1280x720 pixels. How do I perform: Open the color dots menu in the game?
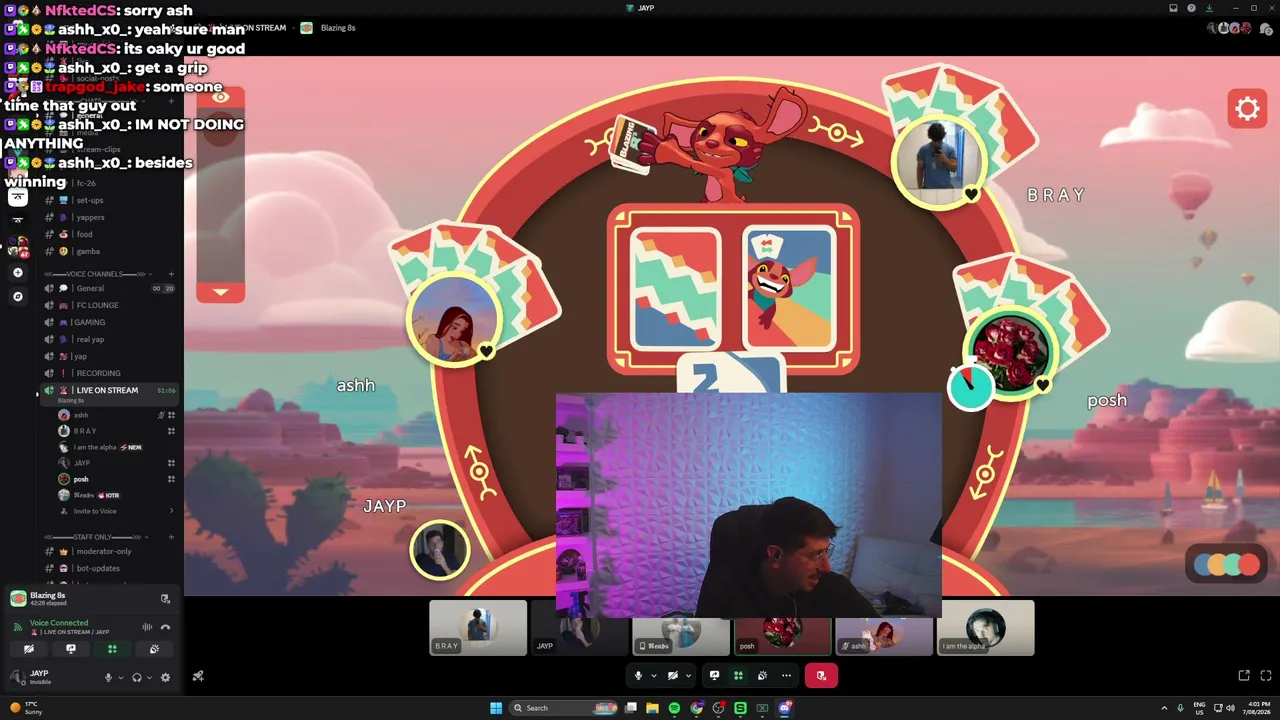(1227, 565)
